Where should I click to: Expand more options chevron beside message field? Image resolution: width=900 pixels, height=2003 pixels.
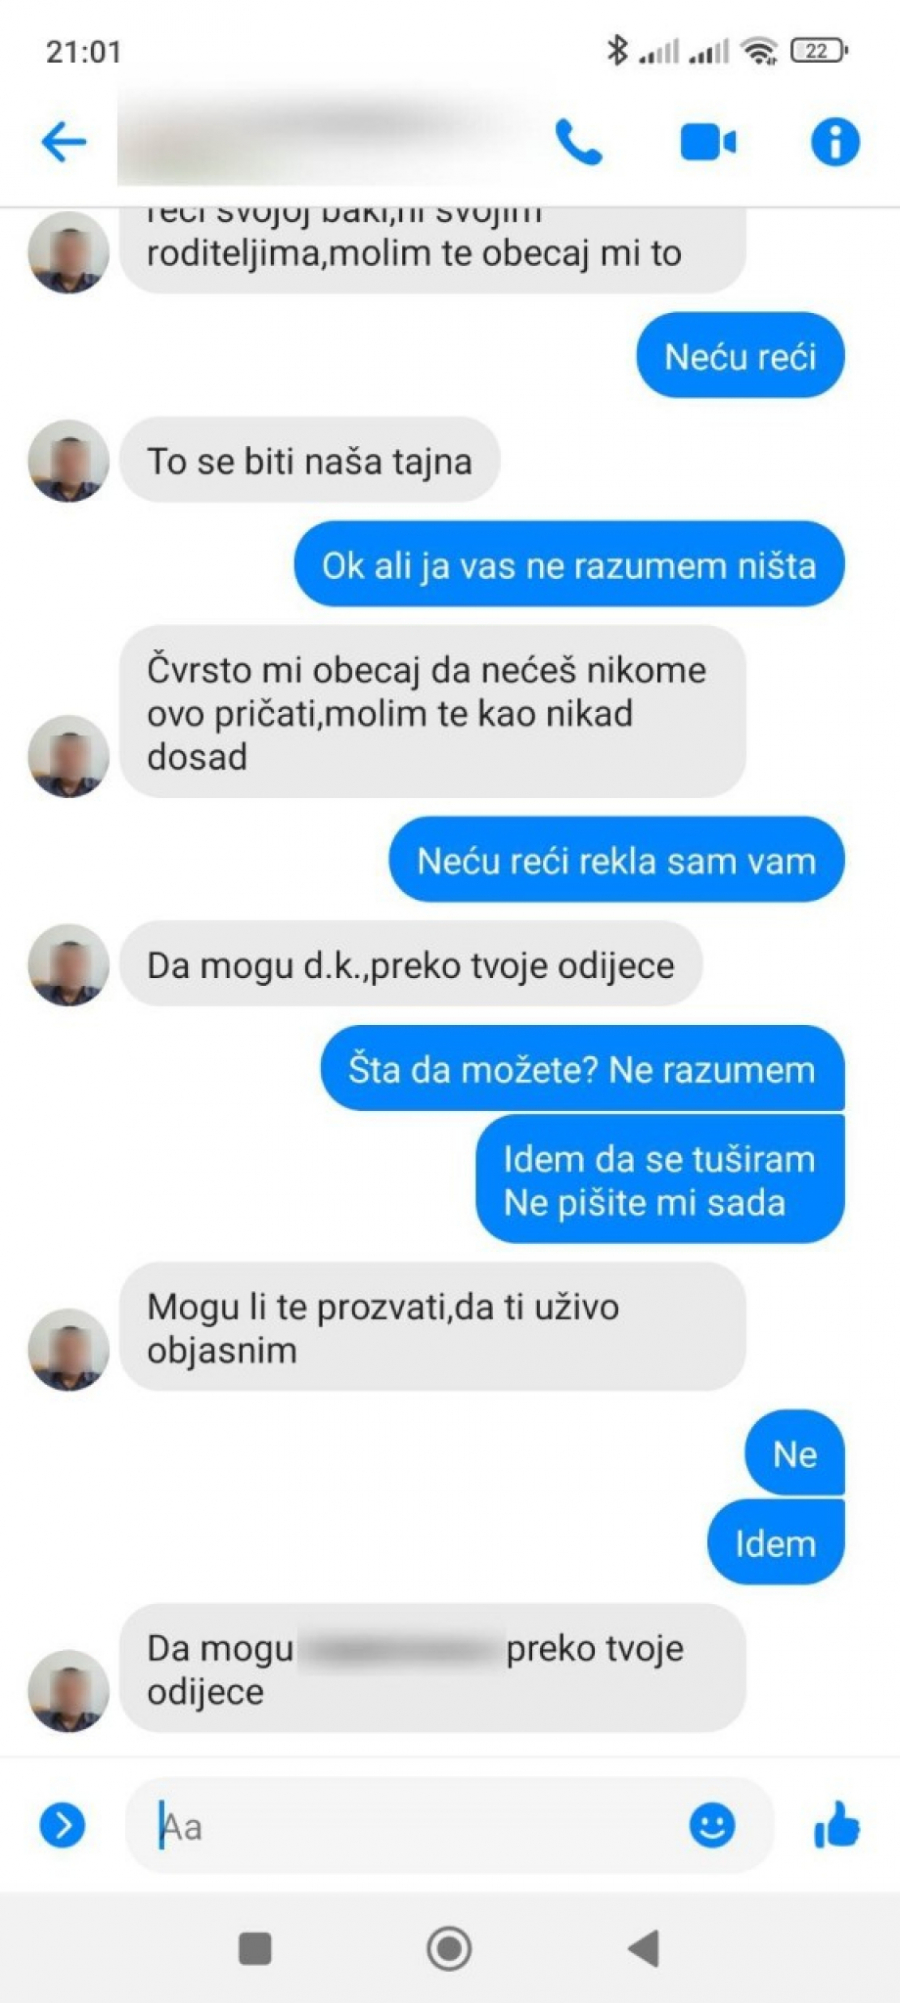(62, 1825)
